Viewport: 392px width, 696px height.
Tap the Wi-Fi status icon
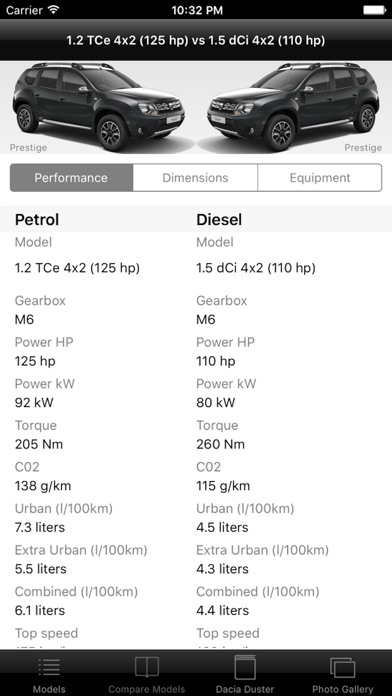54,9
